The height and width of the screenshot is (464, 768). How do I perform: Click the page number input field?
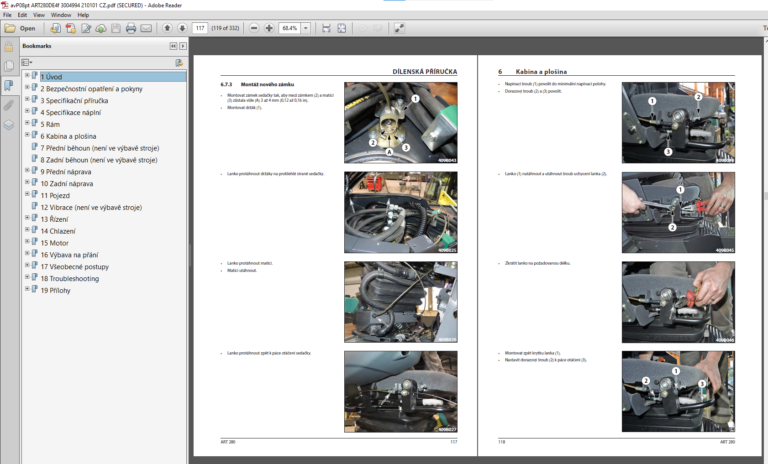point(201,28)
